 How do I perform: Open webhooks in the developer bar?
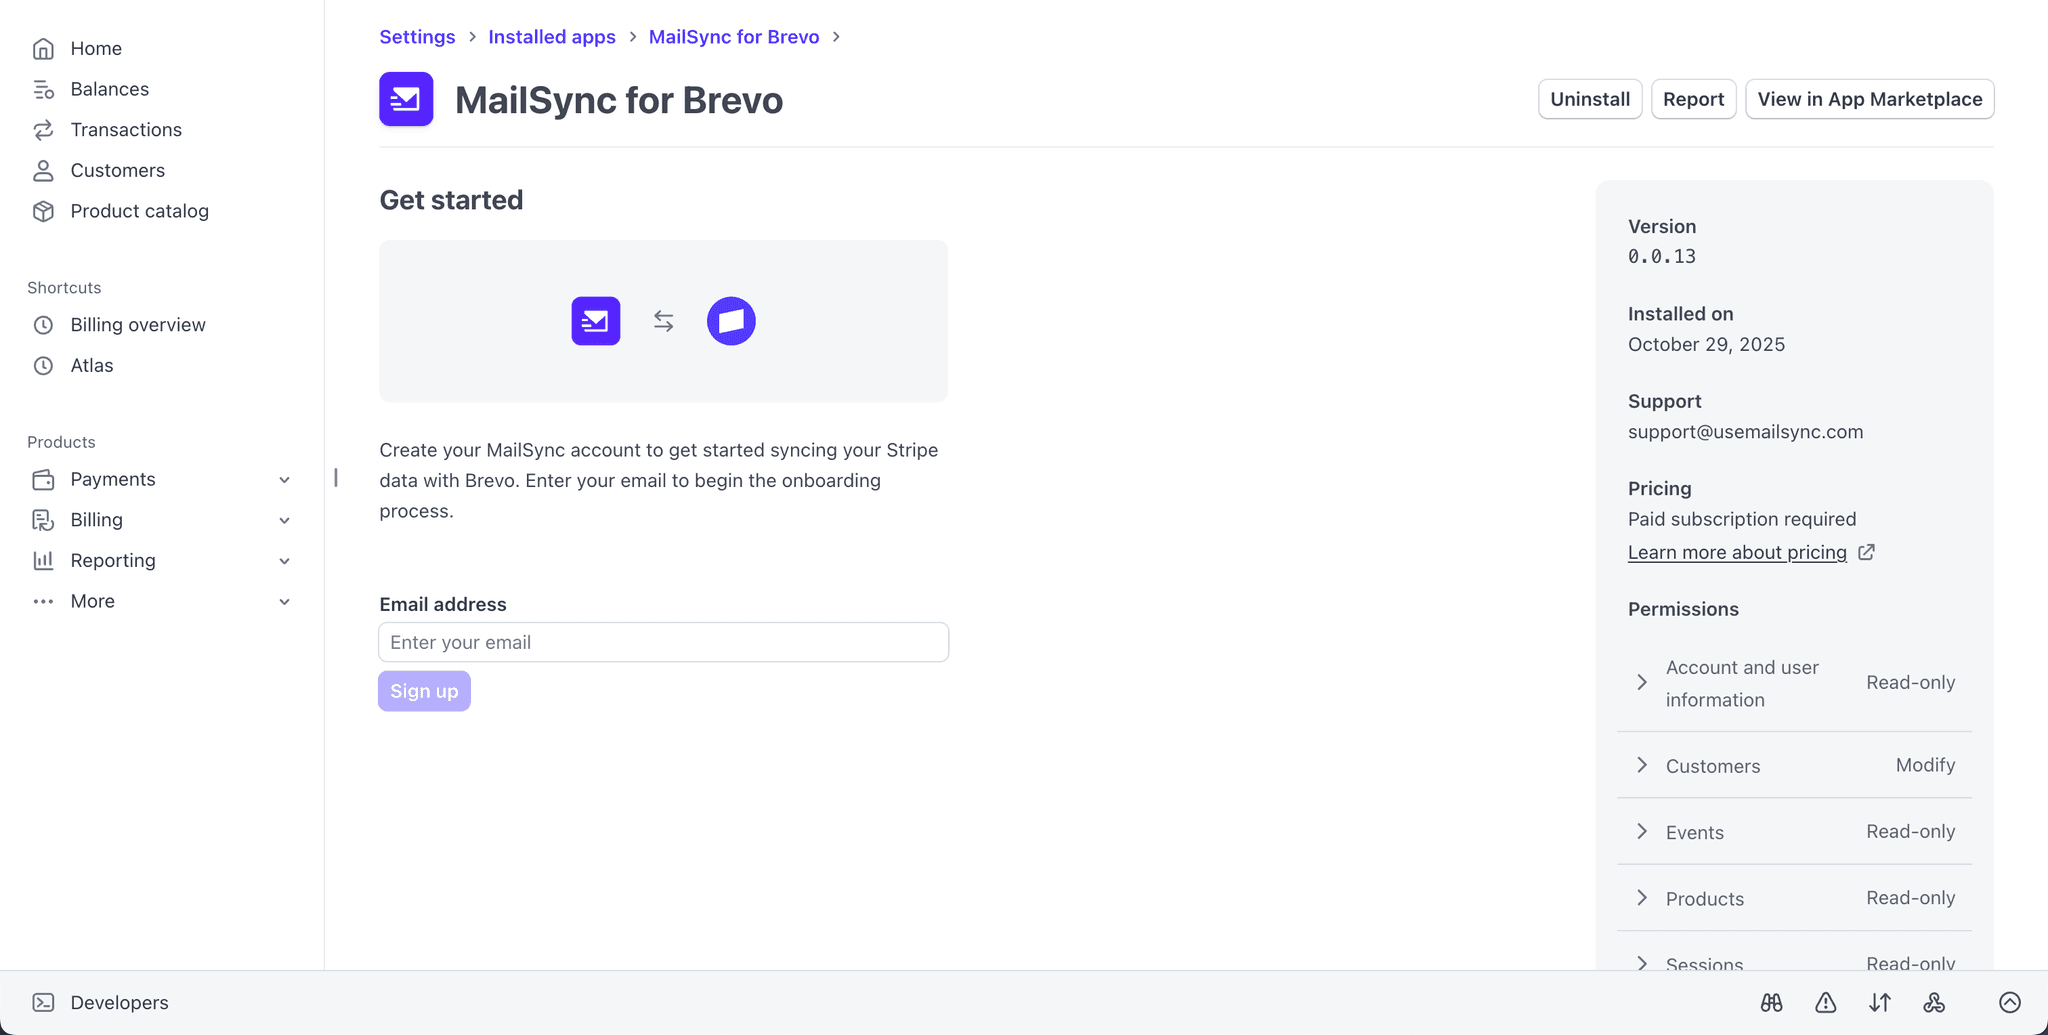1935,1002
